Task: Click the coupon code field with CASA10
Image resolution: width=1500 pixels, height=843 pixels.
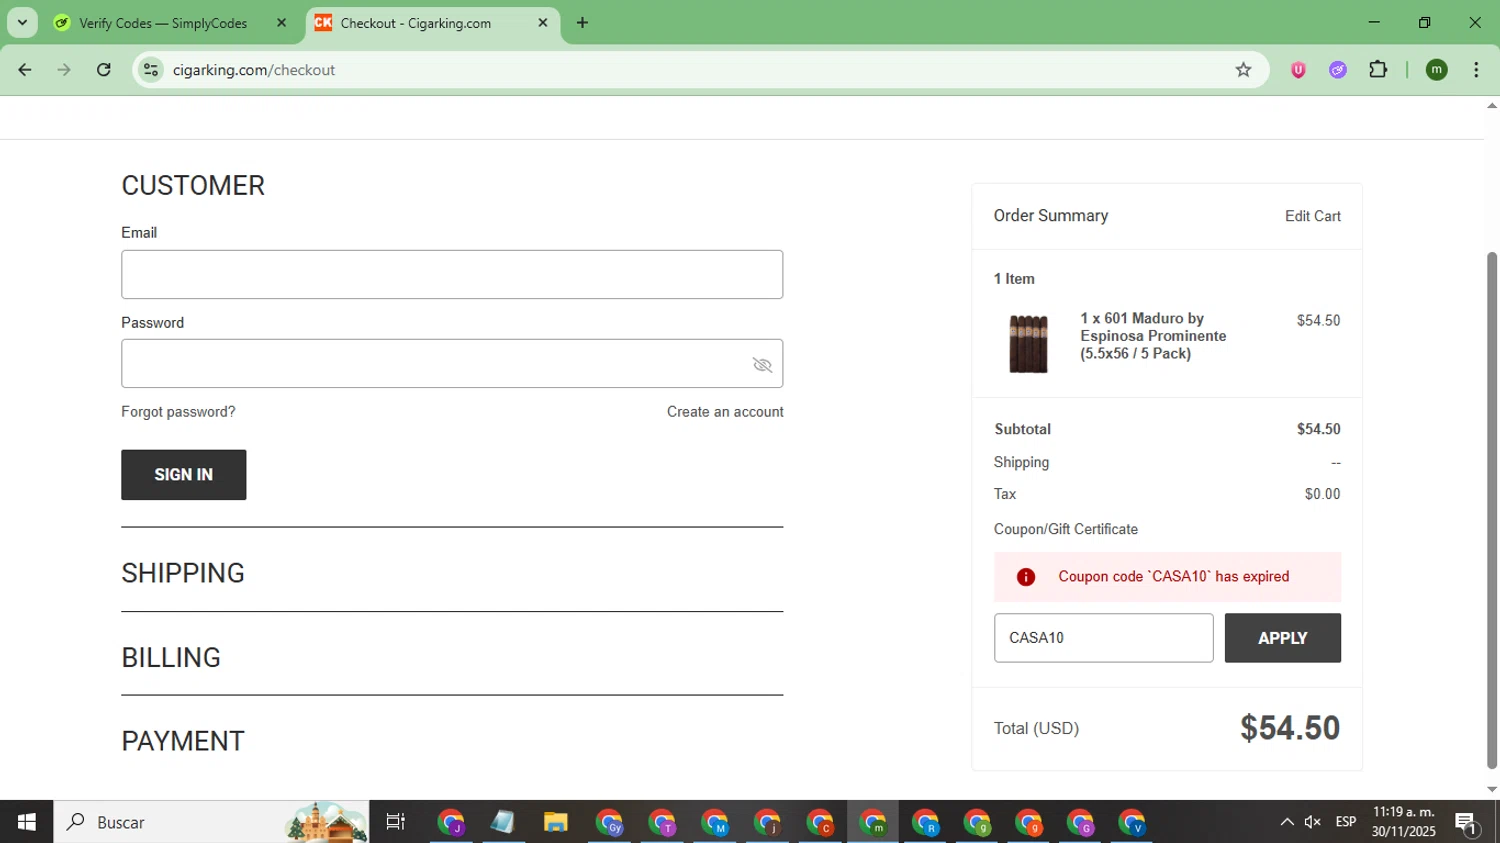Action: coord(1103,638)
